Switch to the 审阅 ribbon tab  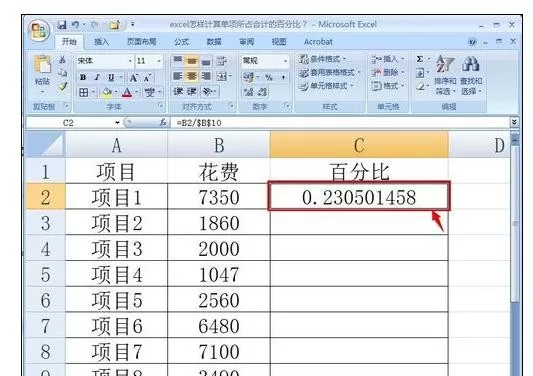tap(246, 42)
